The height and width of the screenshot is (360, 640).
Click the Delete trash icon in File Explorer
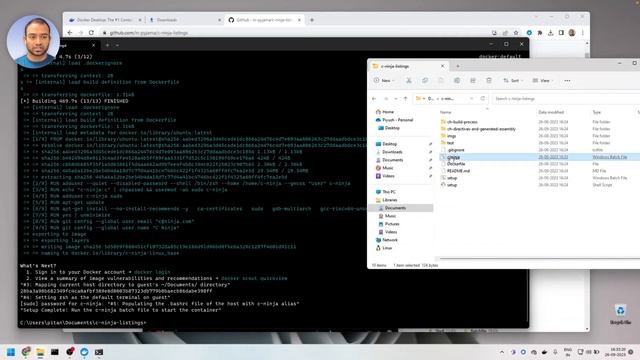click(x=489, y=81)
